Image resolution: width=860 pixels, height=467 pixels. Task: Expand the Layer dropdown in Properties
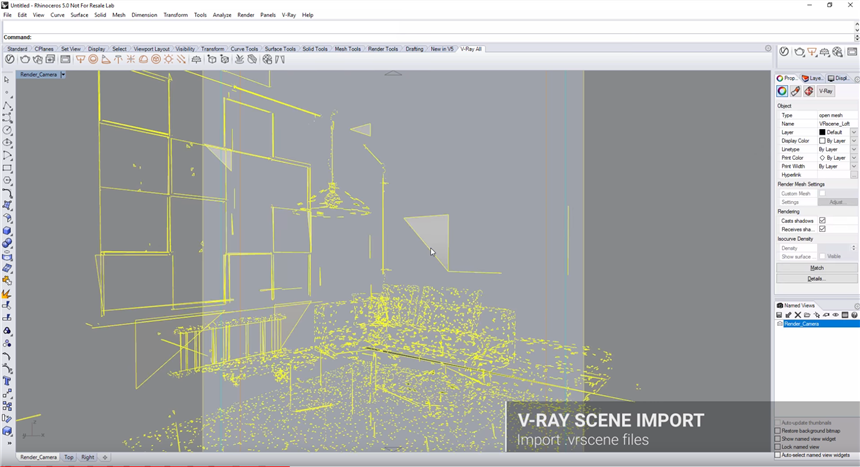[x=853, y=132]
